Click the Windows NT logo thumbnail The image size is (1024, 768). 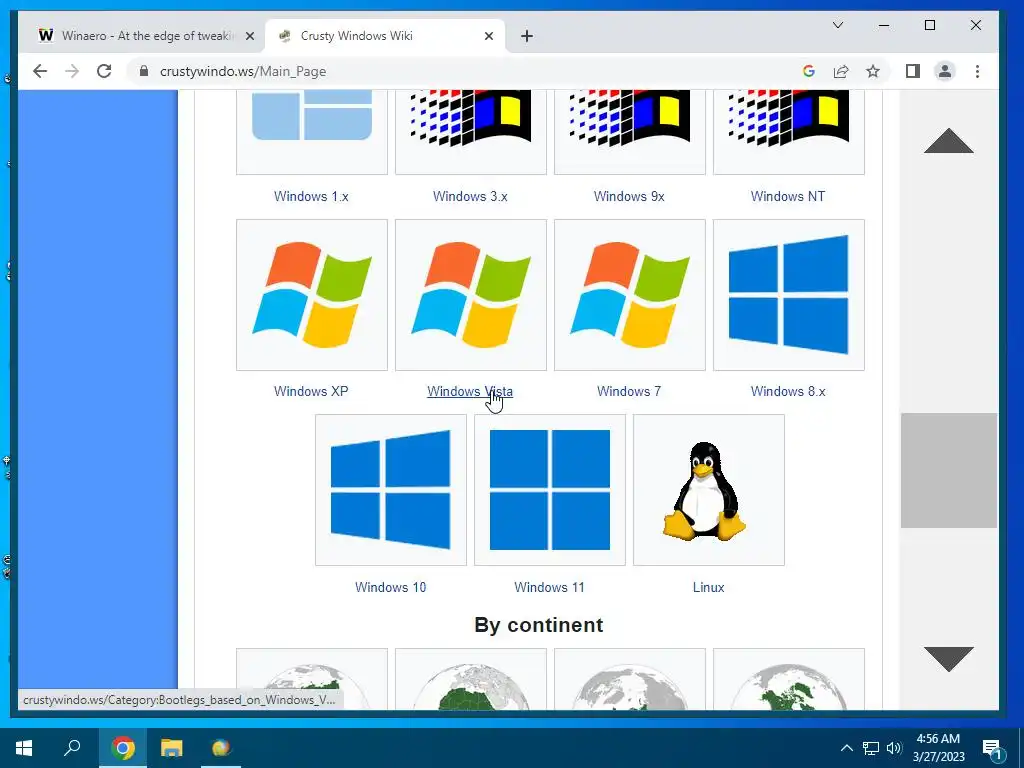click(788, 131)
